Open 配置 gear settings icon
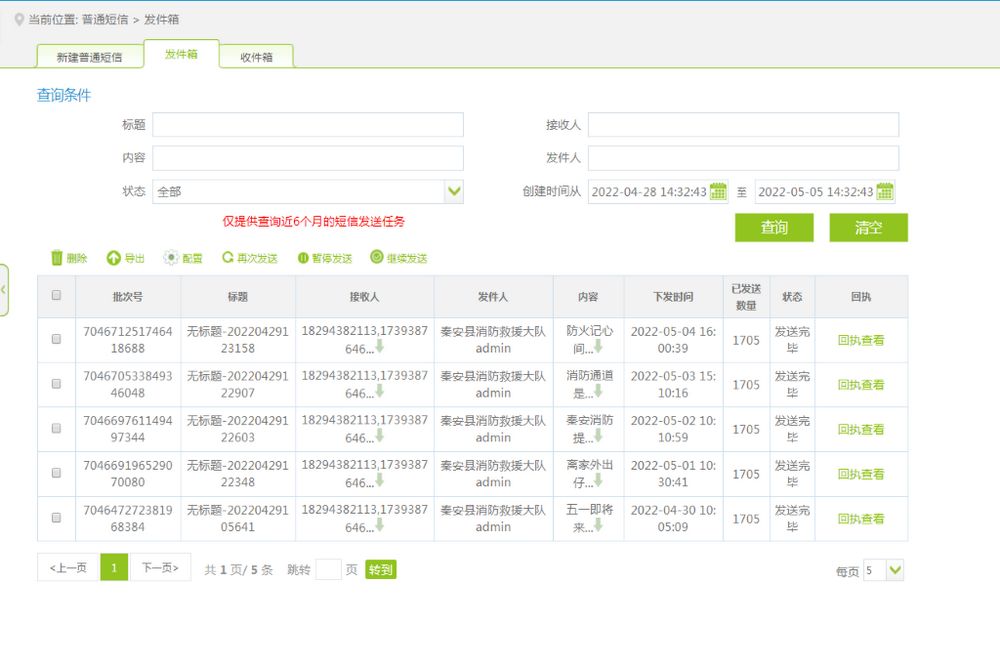Image resolution: width=1000 pixels, height=666 pixels. [x=171, y=258]
